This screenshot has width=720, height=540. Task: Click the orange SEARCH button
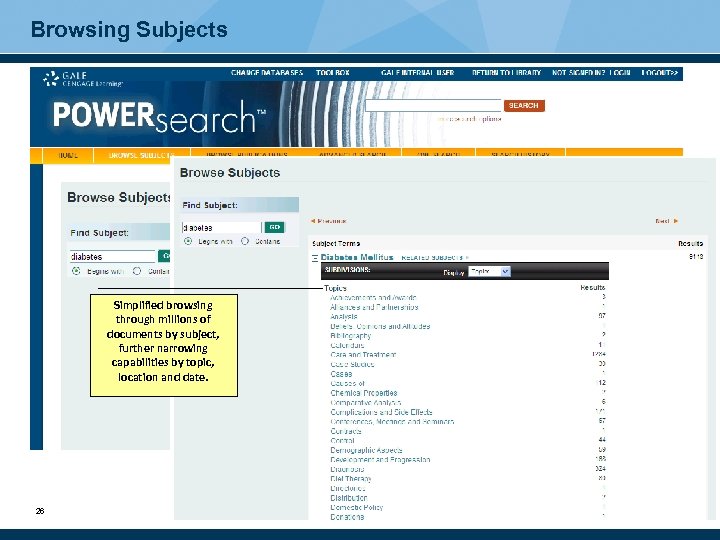point(524,106)
